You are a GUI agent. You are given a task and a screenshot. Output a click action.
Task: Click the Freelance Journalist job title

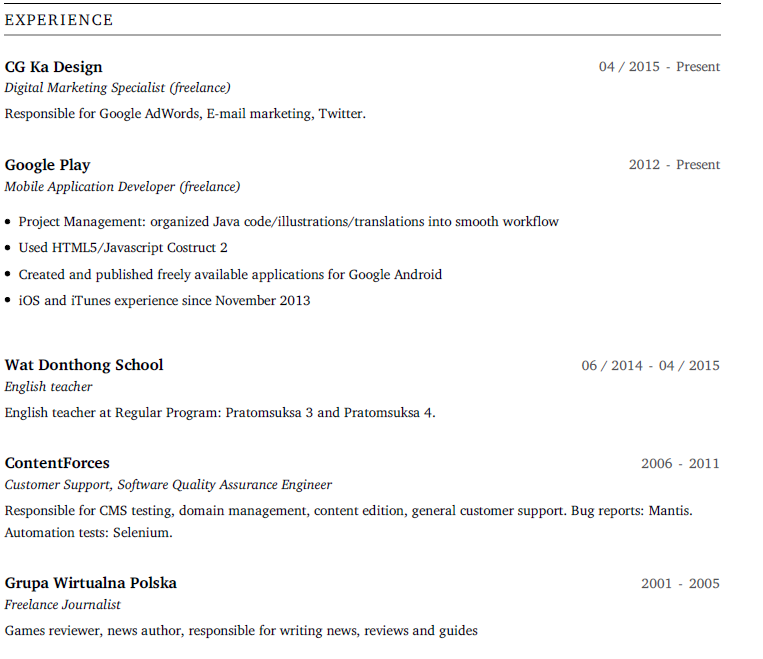click(63, 605)
